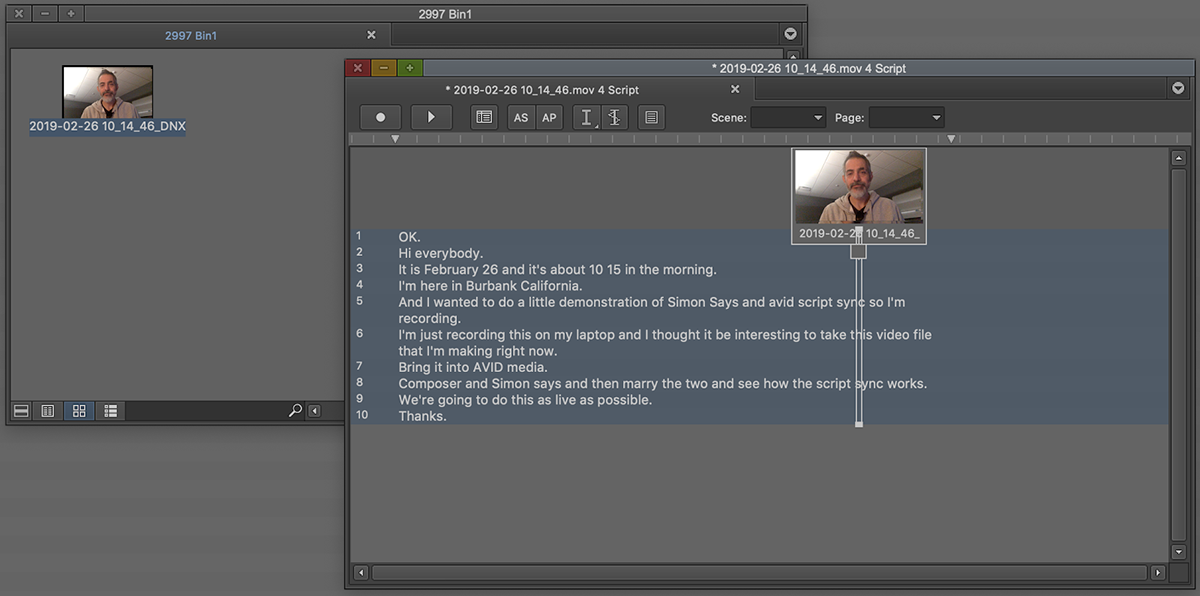
Task: Enable Brief view in the bin
Action: click(20, 410)
